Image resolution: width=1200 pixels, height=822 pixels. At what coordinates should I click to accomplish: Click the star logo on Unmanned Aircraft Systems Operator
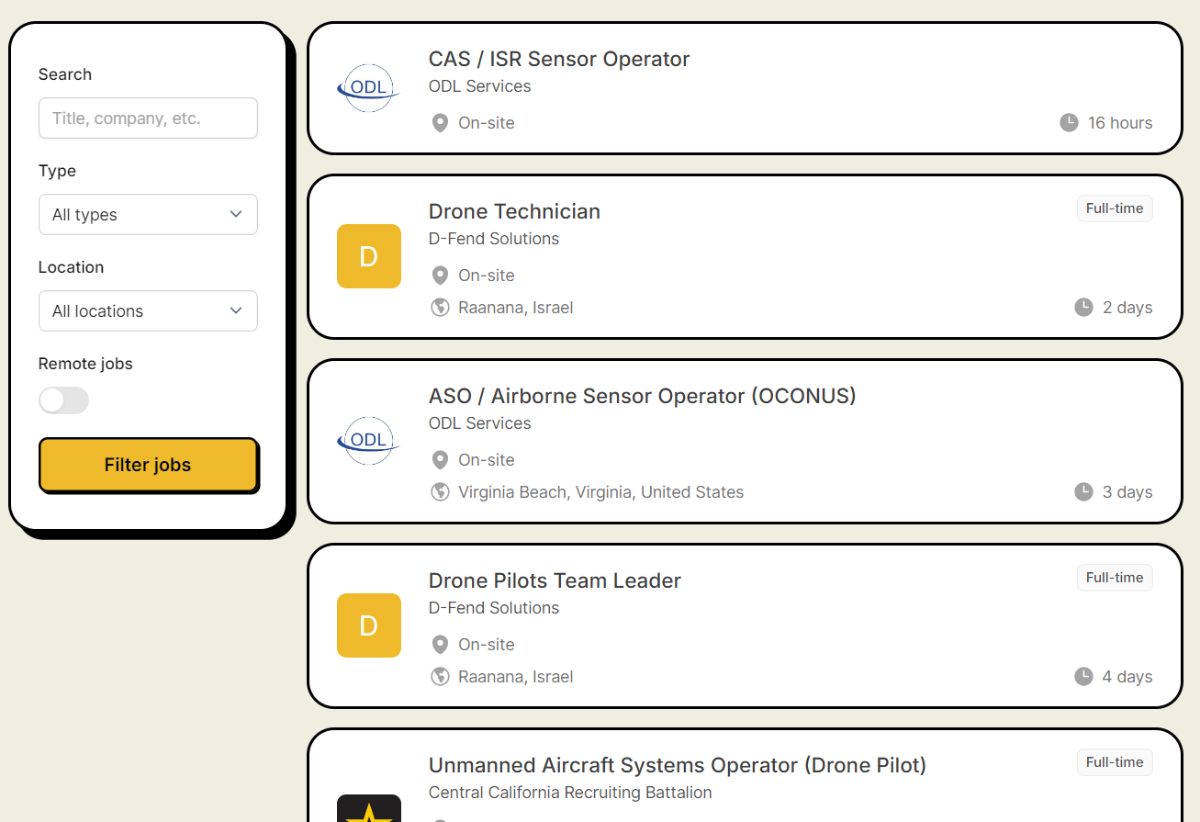pyautogui.click(x=369, y=808)
